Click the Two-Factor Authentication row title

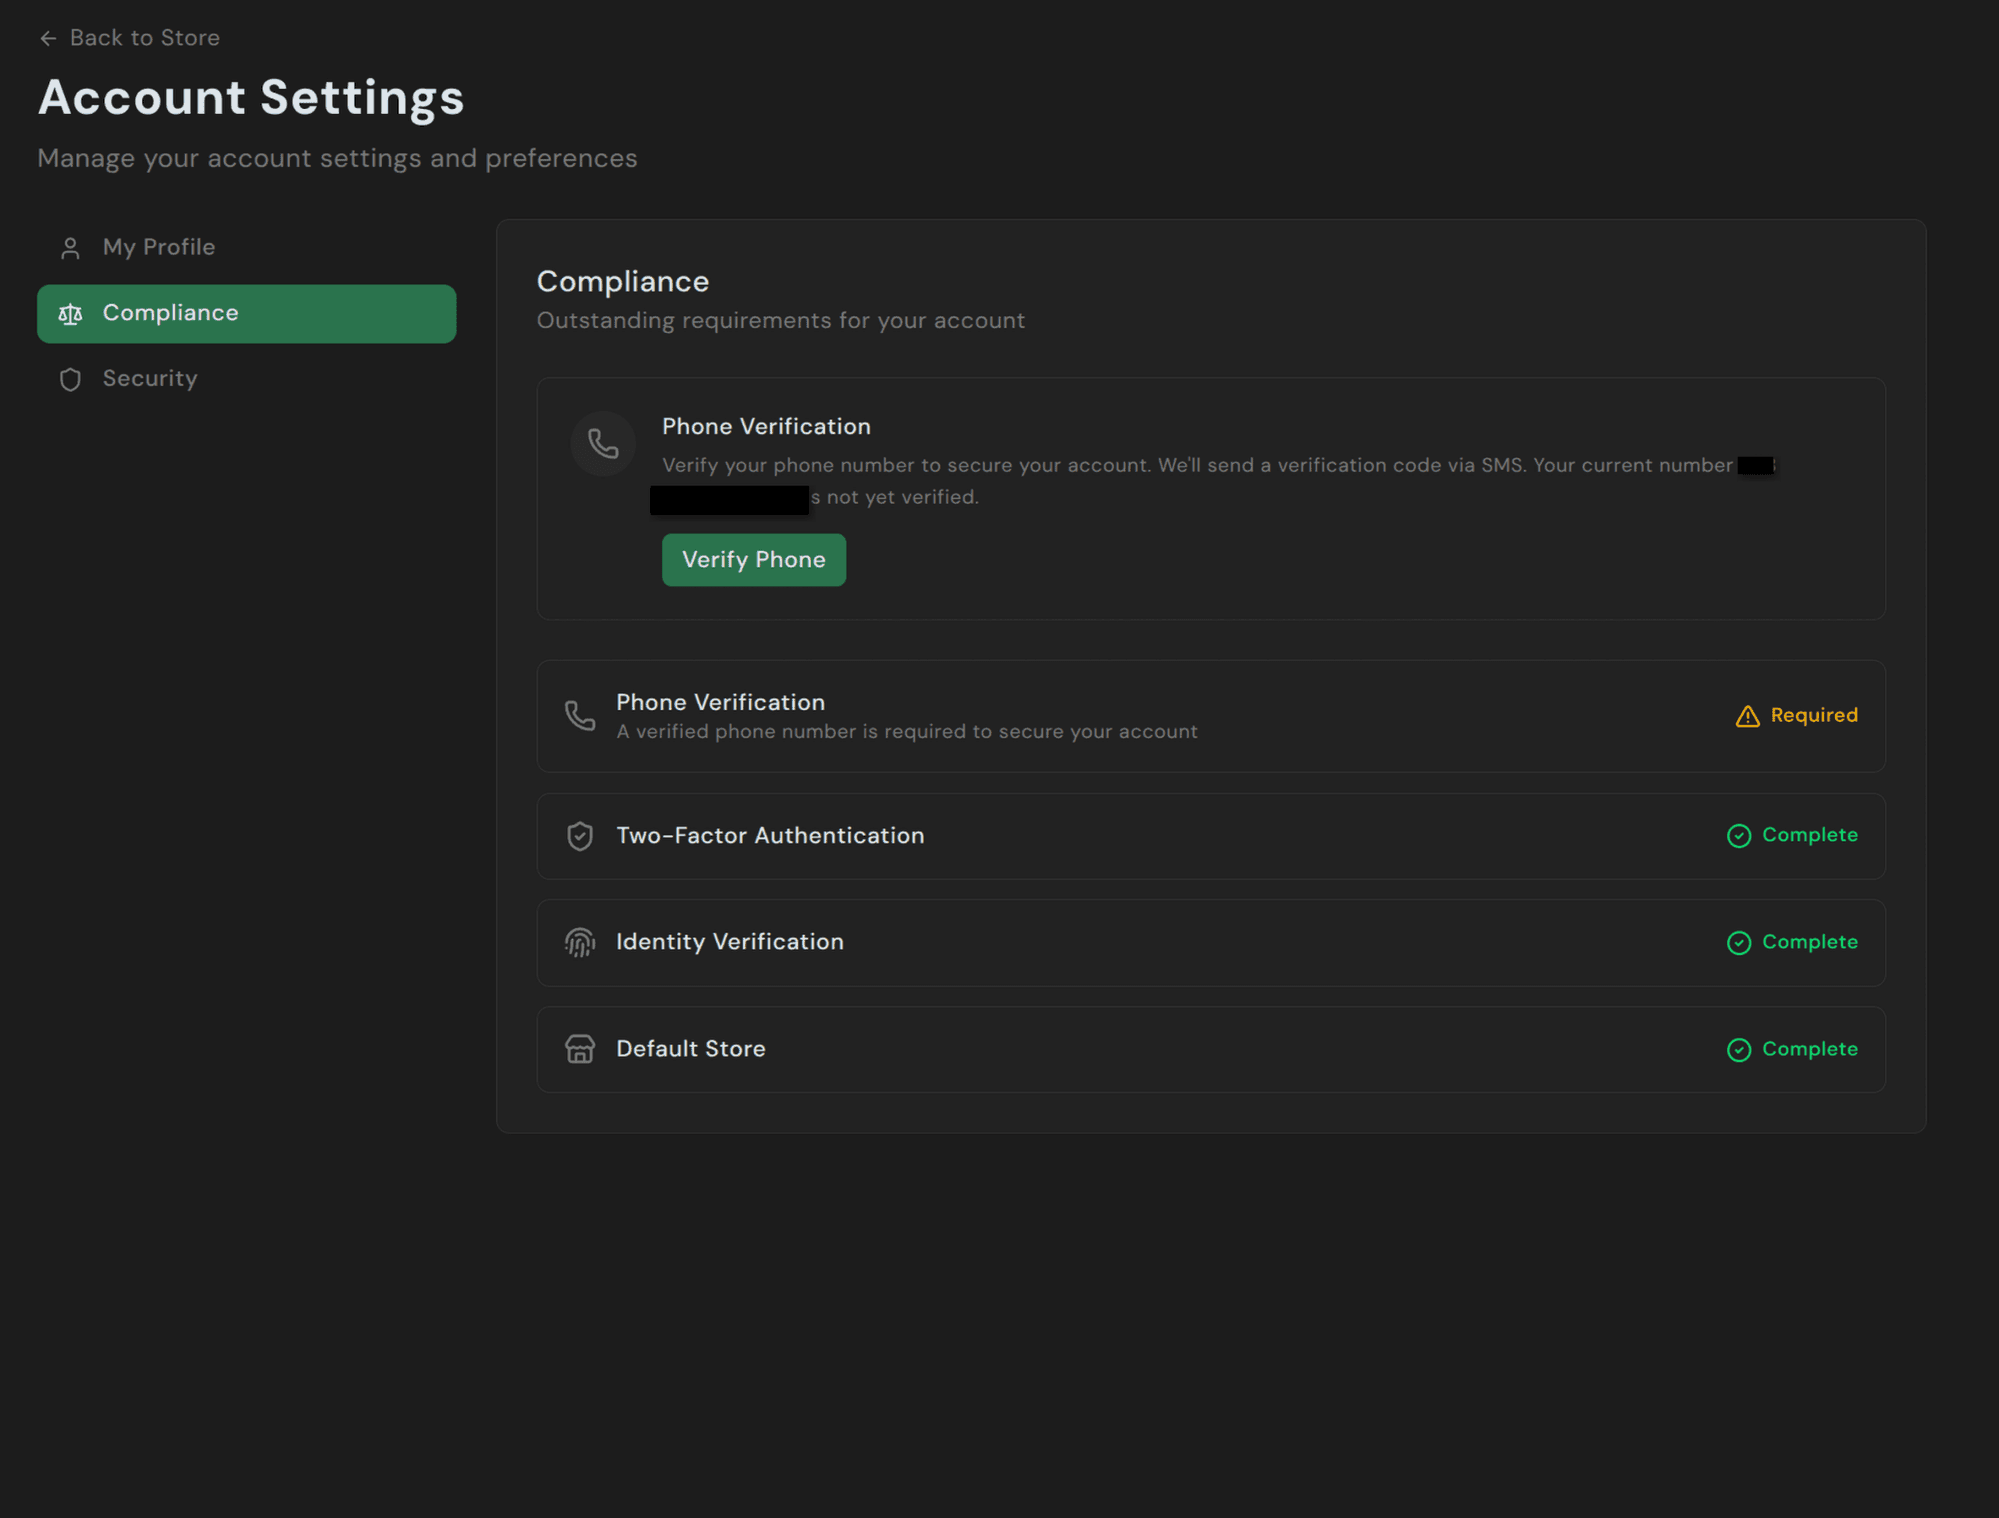pos(770,836)
